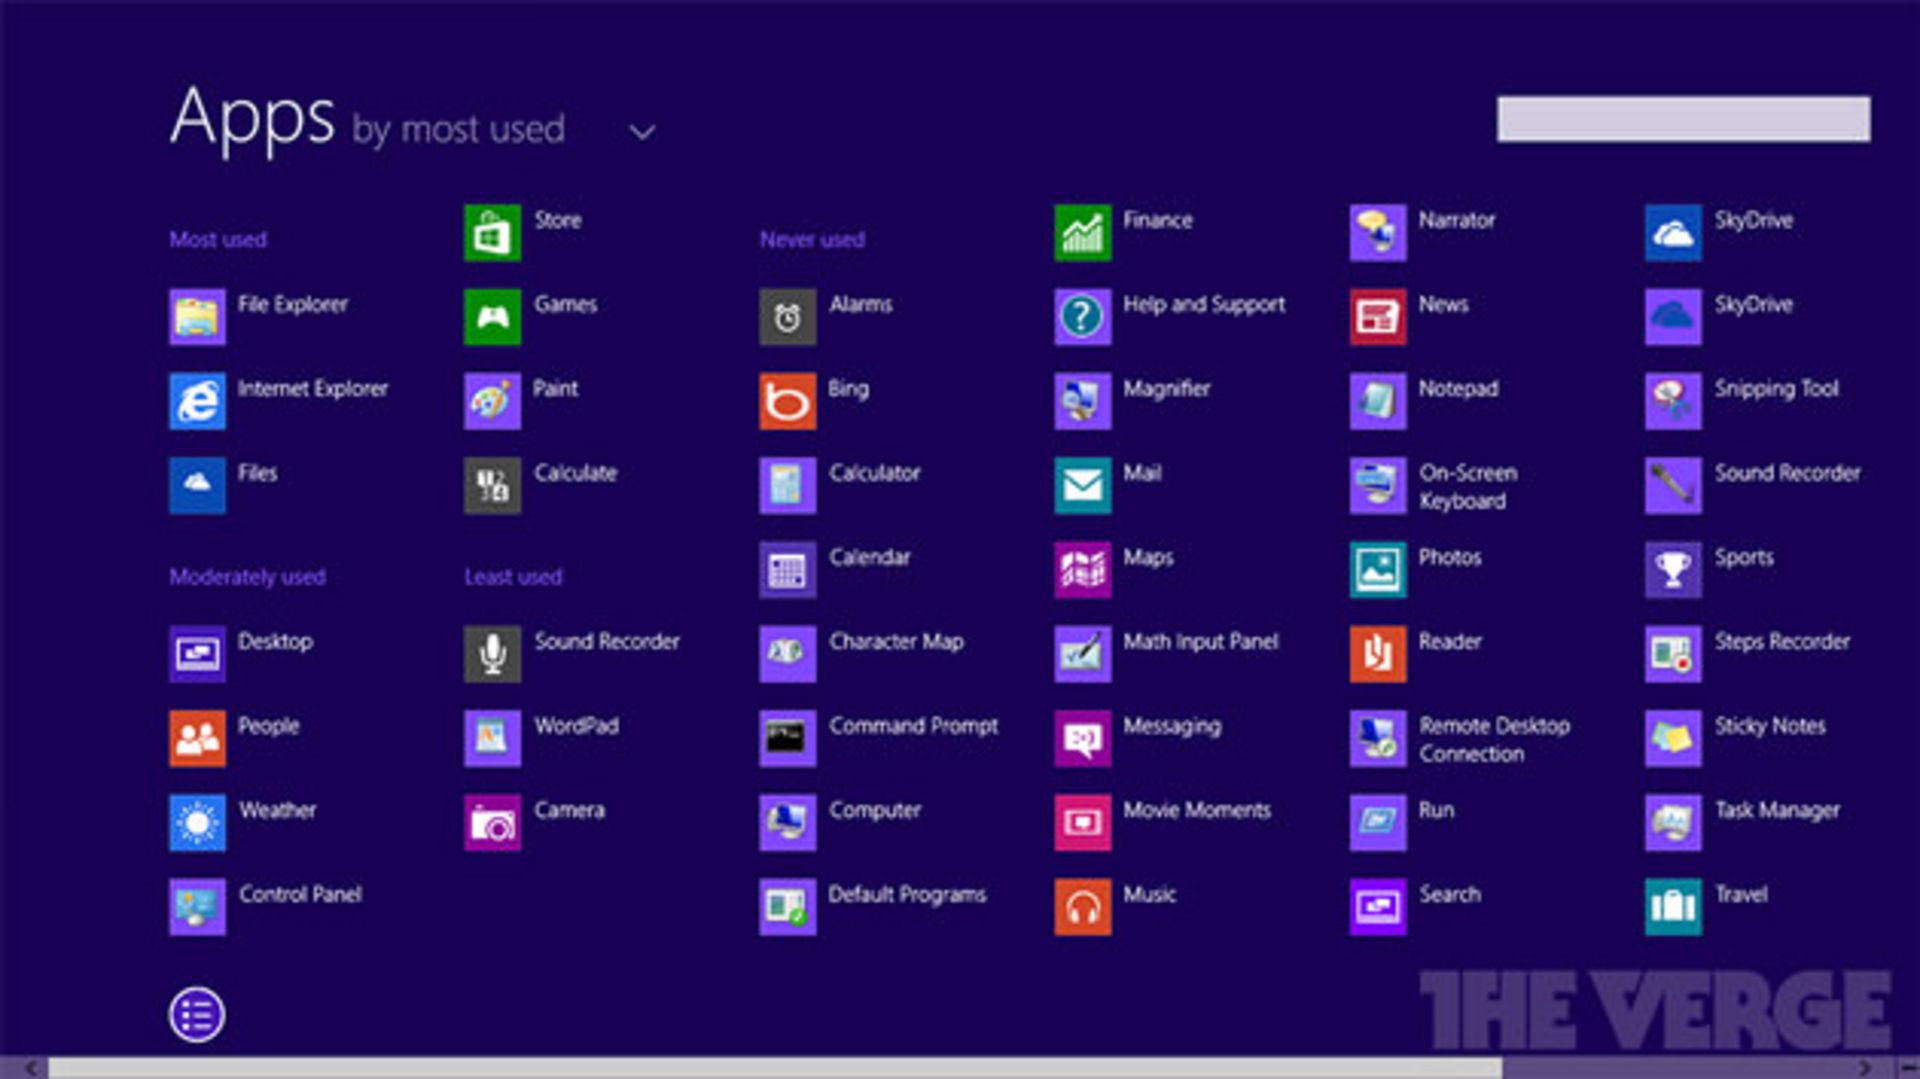This screenshot has height=1079, width=1920.
Task: Select the "Moderately used" group header
Action: click(x=247, y=577)
